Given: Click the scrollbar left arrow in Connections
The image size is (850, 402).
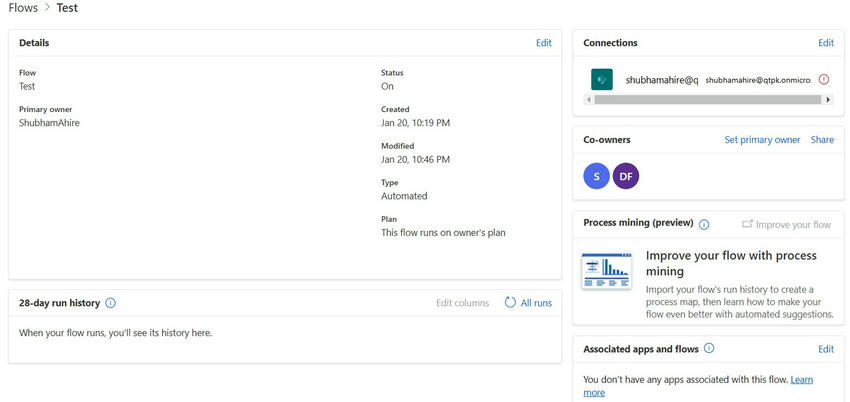Looking at the screenshot, I should 588,100.
